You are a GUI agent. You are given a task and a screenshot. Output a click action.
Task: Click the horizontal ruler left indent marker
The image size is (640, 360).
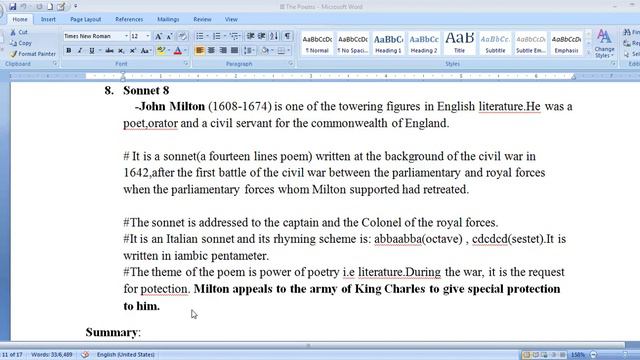123,76
